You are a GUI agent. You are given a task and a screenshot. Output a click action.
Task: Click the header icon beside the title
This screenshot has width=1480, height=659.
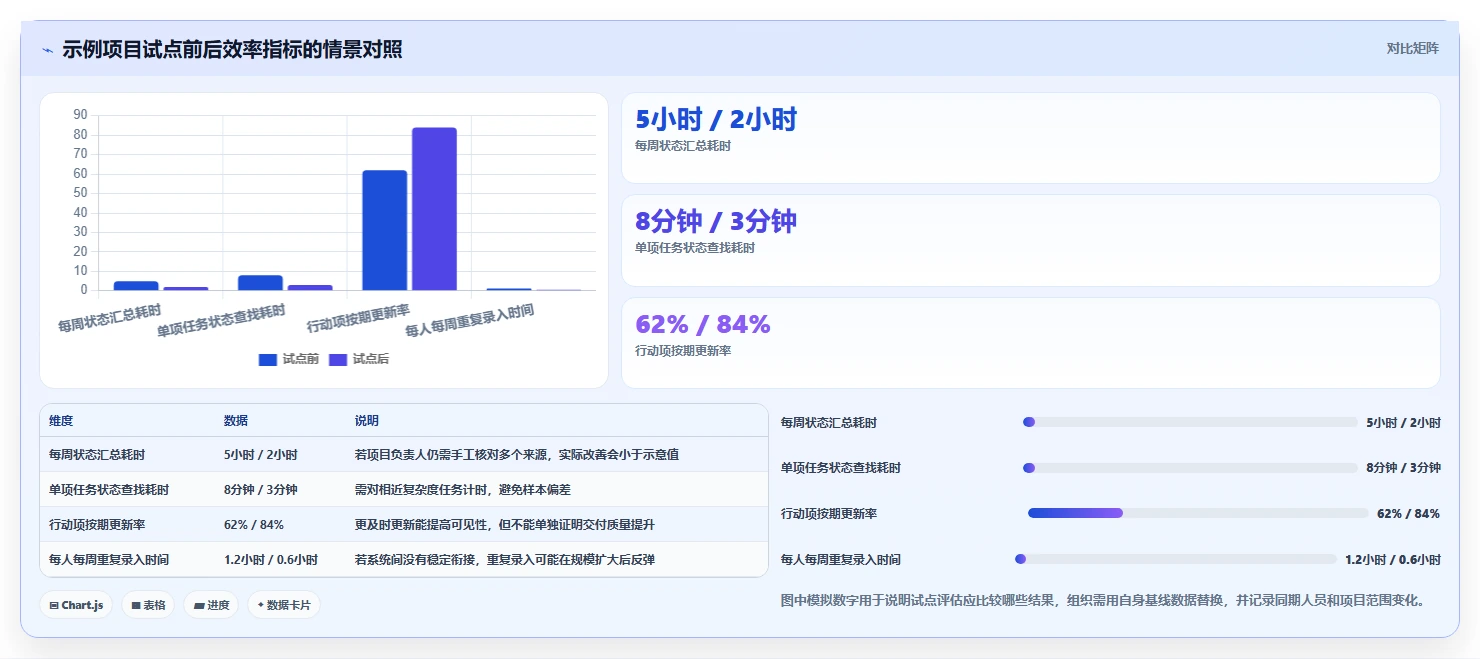[x=47, y=50]
